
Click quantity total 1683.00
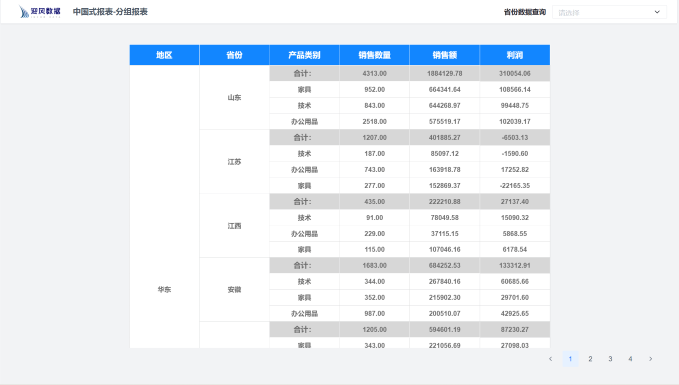click(375, 265)
